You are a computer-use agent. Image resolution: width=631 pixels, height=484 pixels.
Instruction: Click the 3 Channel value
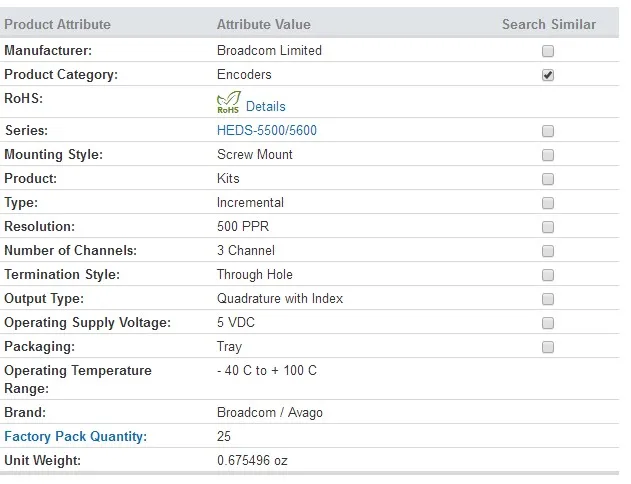(x=246, y=251)
